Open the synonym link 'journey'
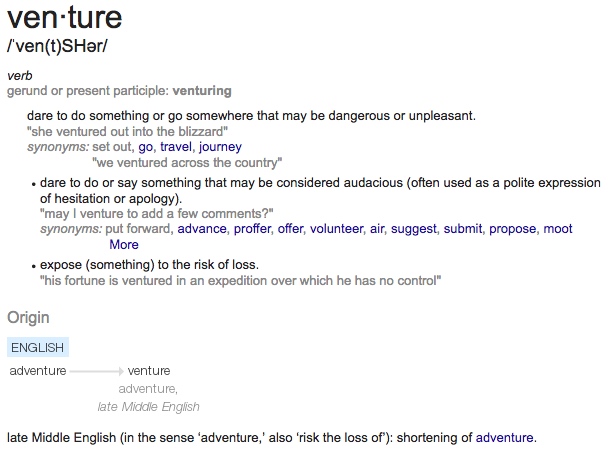This screenshot has height=452, width=610. pos(220,147)
